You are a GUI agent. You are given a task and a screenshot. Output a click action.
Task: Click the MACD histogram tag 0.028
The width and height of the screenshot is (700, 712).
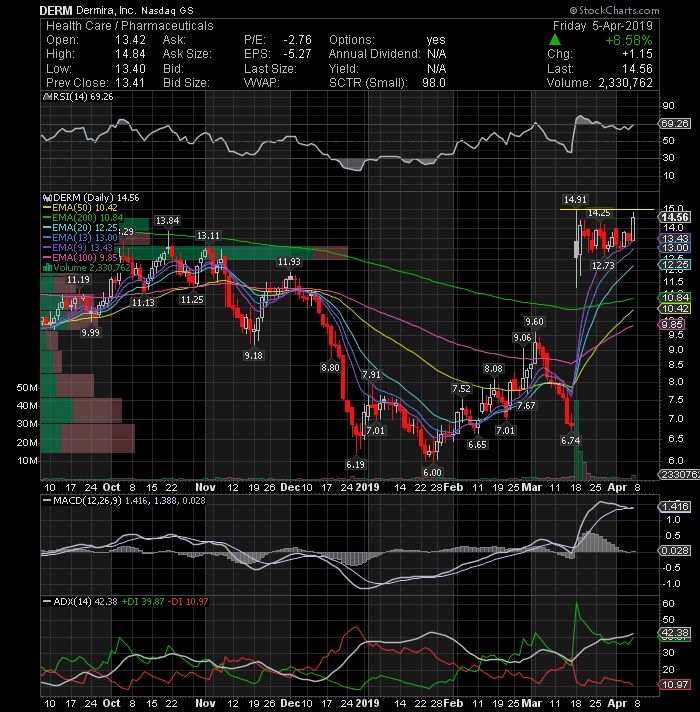click(x=675, y=550)
